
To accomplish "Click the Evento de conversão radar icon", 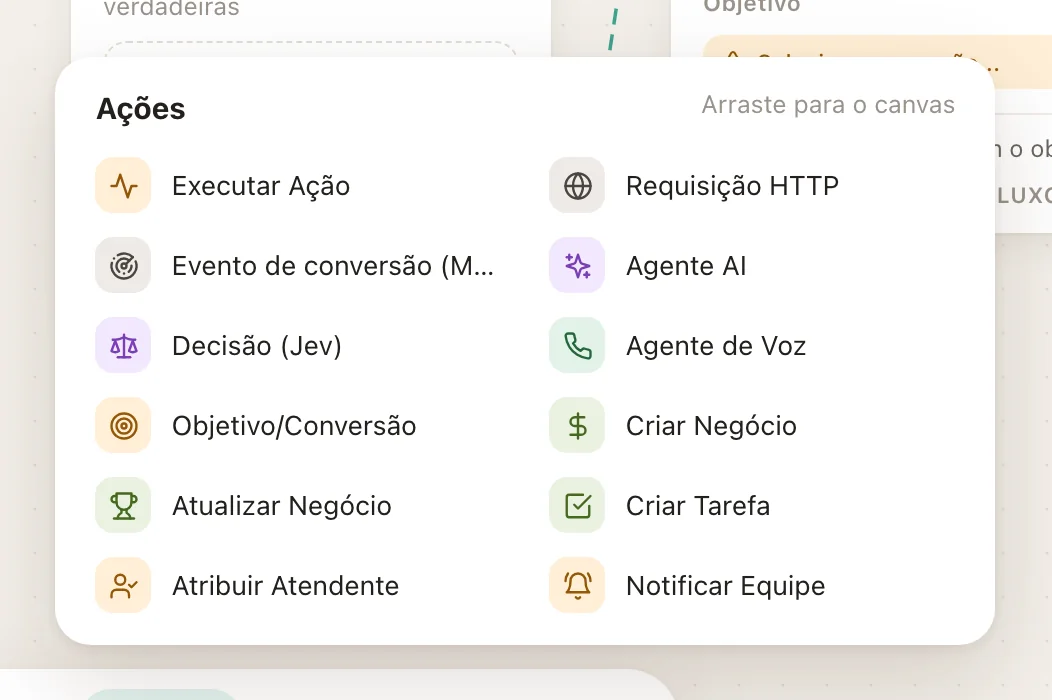I will pyautogui.click(x=123, y=266).
